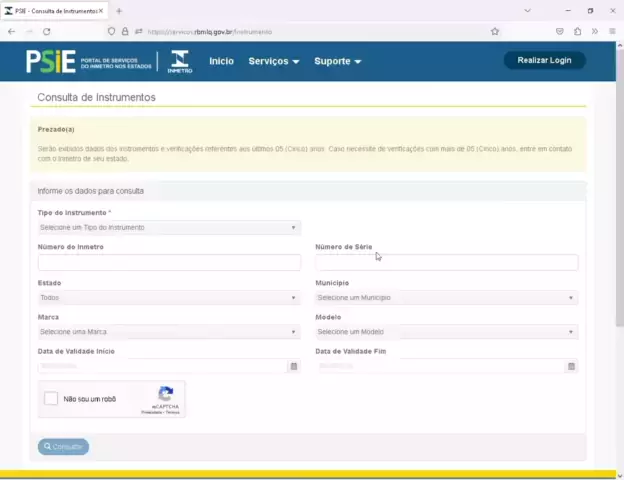Viewport: 624px width, 480px height.
Task: Check the 'Não sou um robô' checkbox
Action: coord(51,399)
